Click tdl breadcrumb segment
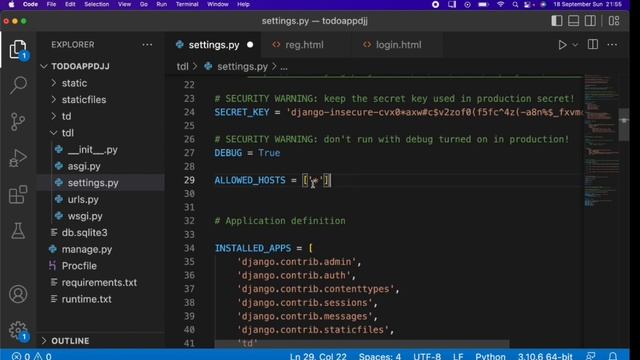Image resolution: width=640 pixels, height=360 pixels. pyautogui.click(x=182, y=67)
